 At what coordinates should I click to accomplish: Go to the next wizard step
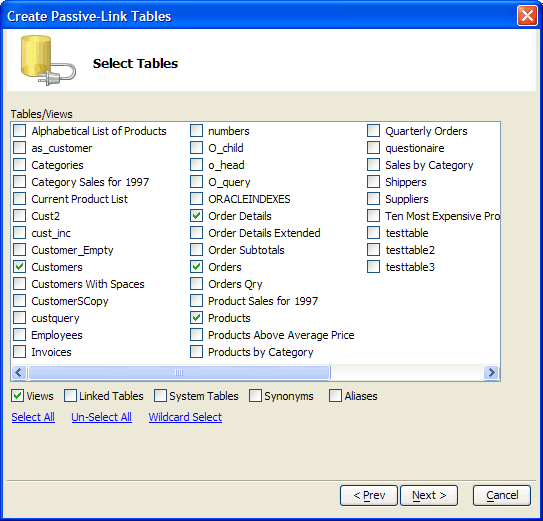tap(429, 495)
